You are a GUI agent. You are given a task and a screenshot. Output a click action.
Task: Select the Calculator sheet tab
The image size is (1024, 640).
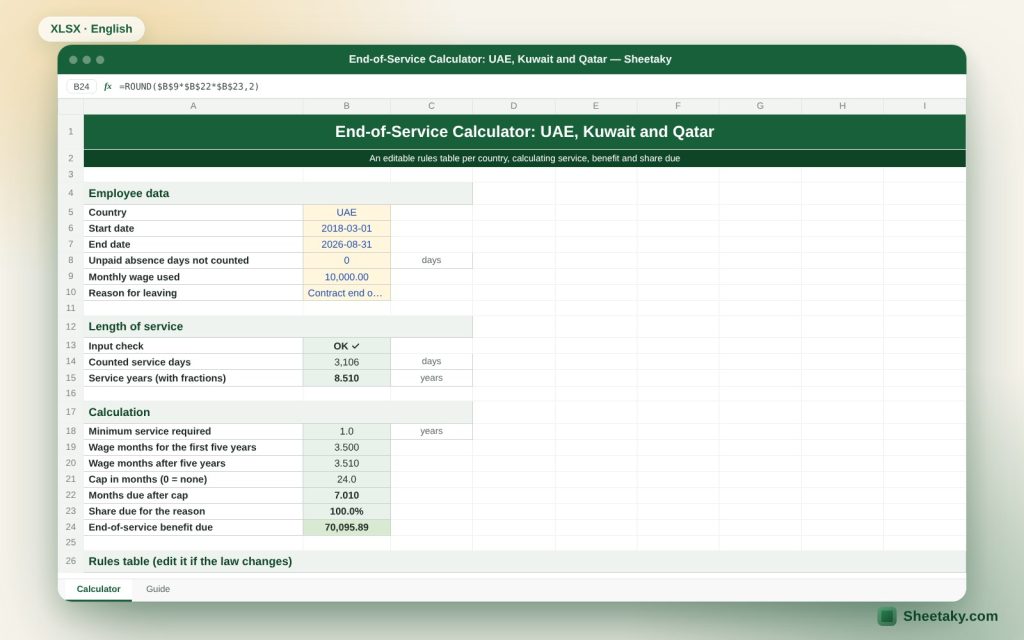click(99, 588)
